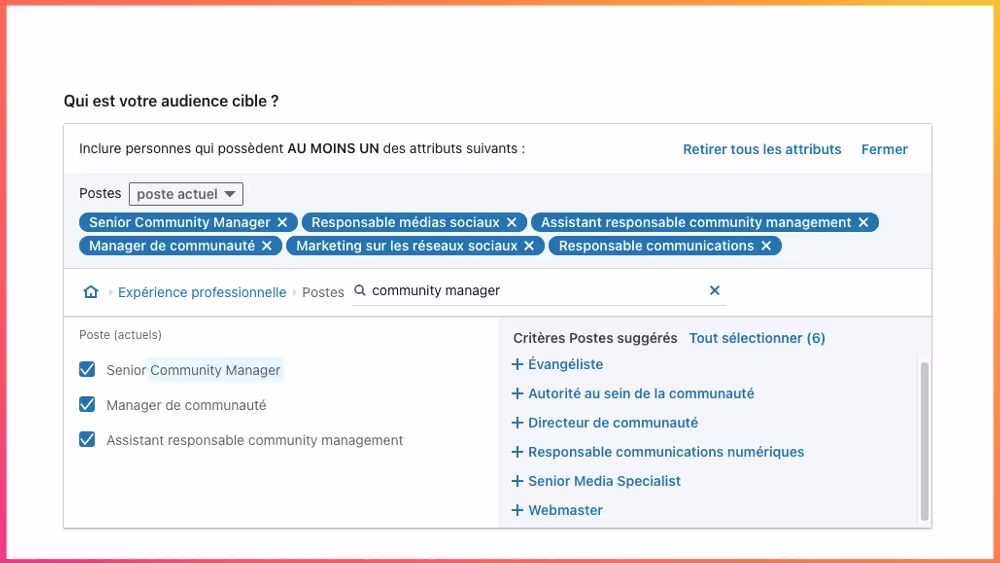Uncheck Manager de communauté checkbox
The image size is (1000, 563).
[x=87, y=405]
